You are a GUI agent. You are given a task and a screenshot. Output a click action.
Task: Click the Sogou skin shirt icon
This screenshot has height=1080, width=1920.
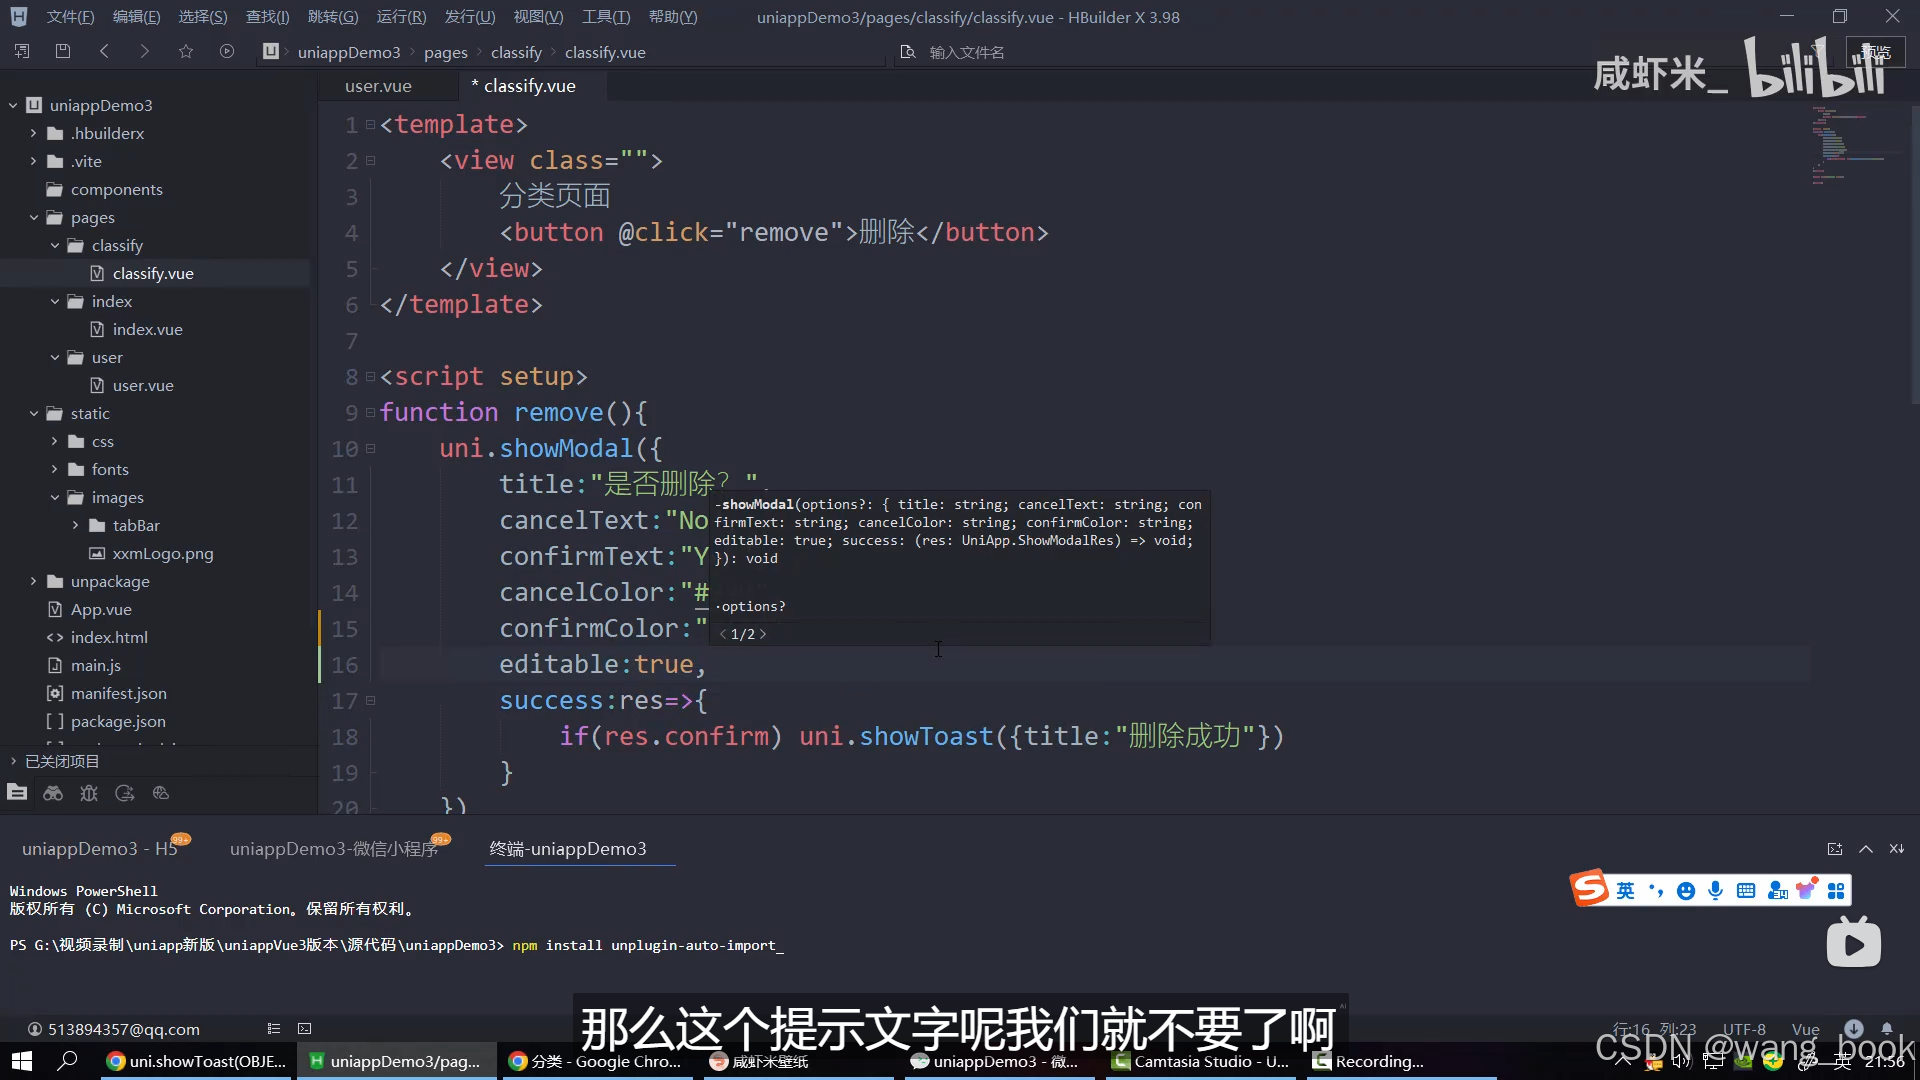coord(1806,890)
